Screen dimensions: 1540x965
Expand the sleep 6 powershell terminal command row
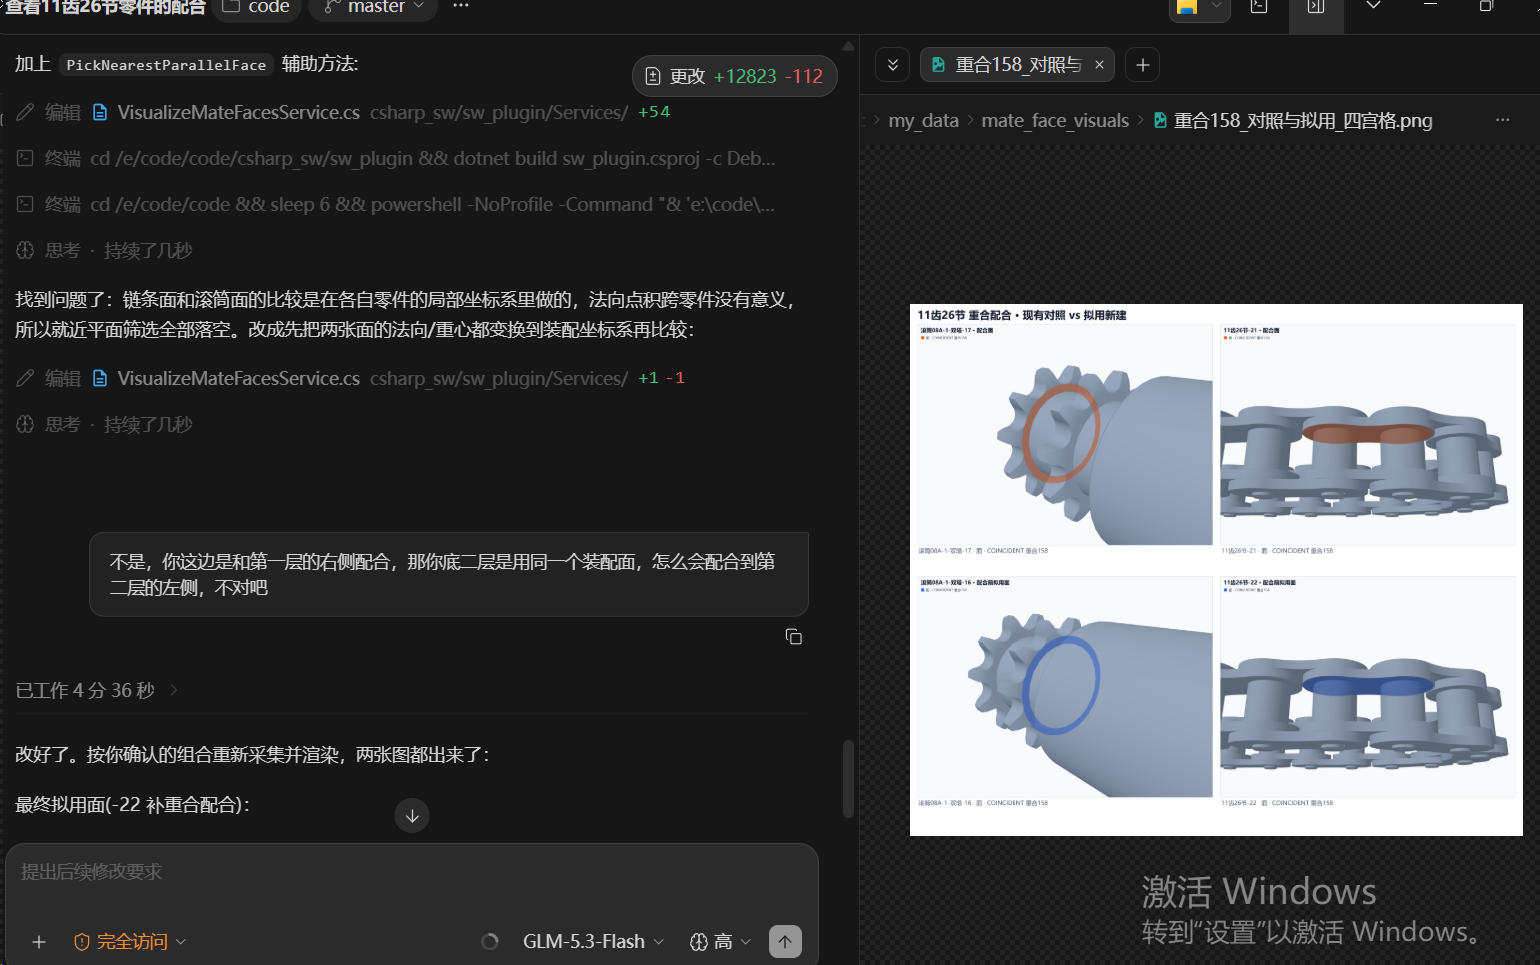(x=396, y=204)
